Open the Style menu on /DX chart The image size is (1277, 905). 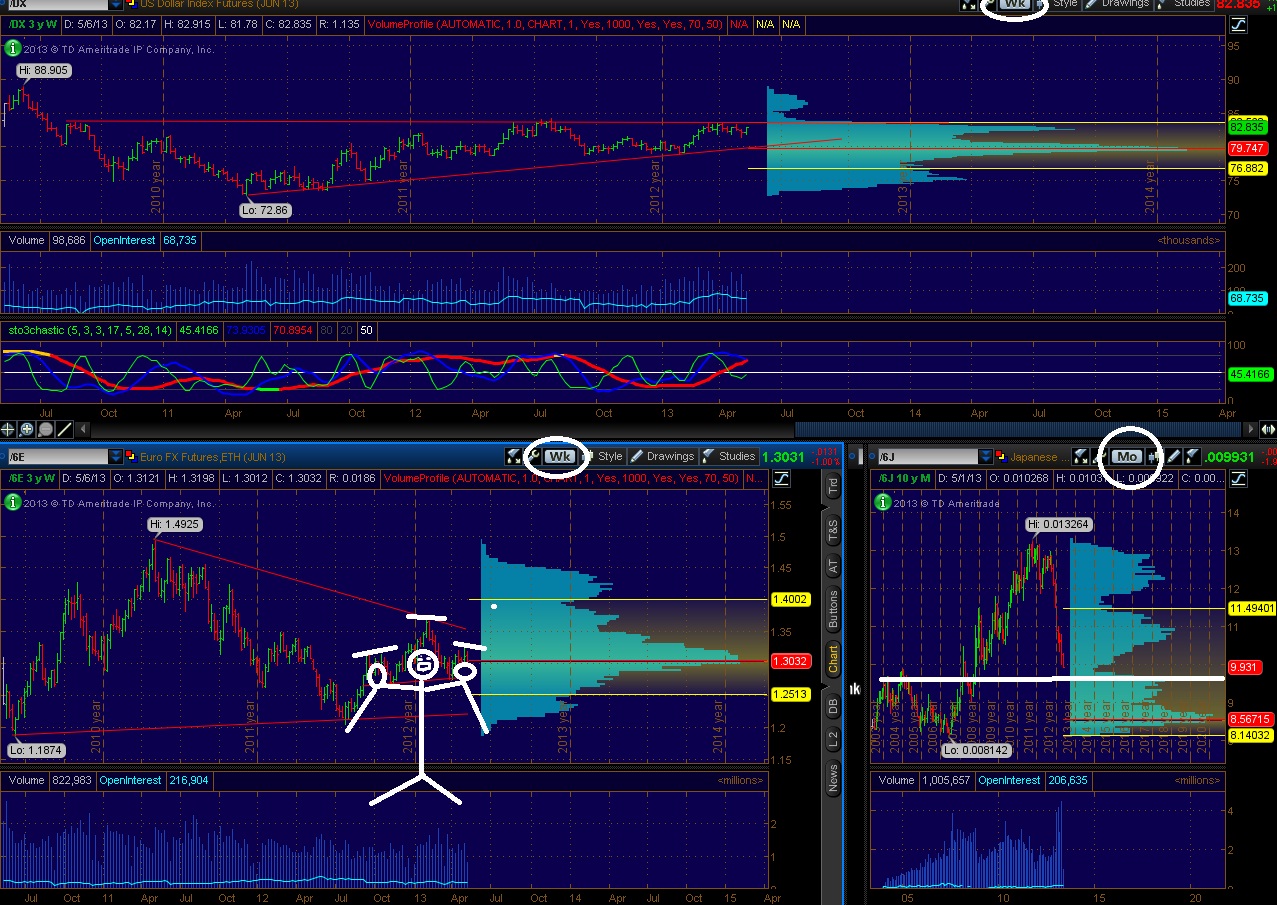click(x=1060, y=4)
